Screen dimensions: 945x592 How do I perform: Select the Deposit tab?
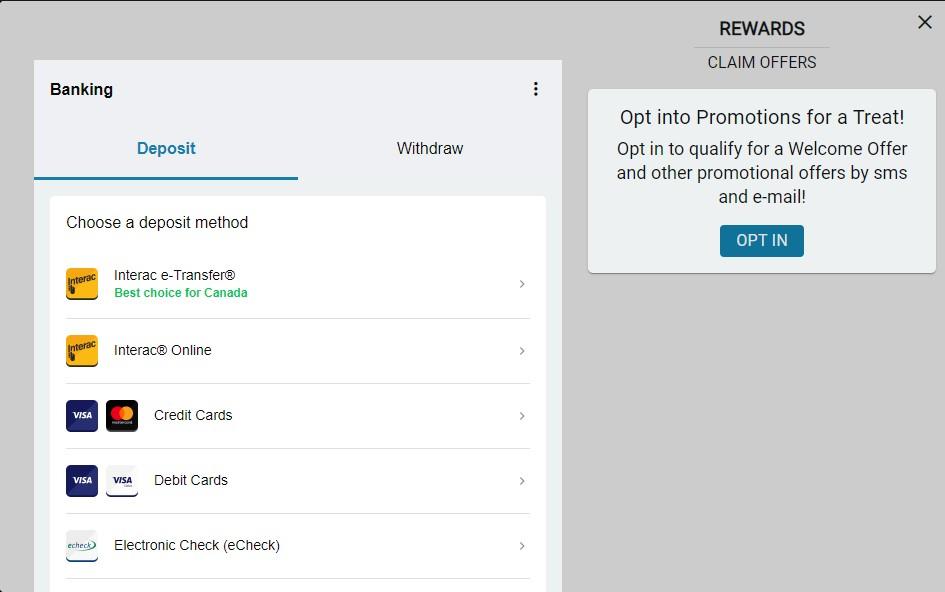pyautogui.click(x=166, y=148)
